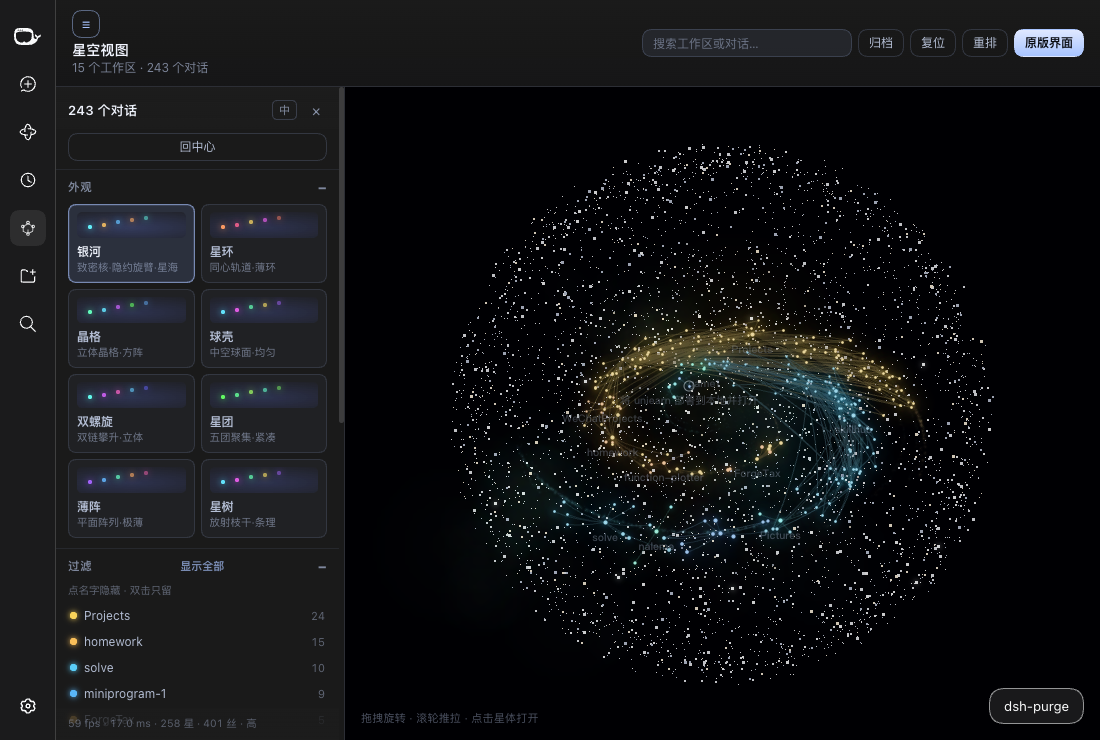
Task: Click the 显示全部 link
Action: (202, 566)
